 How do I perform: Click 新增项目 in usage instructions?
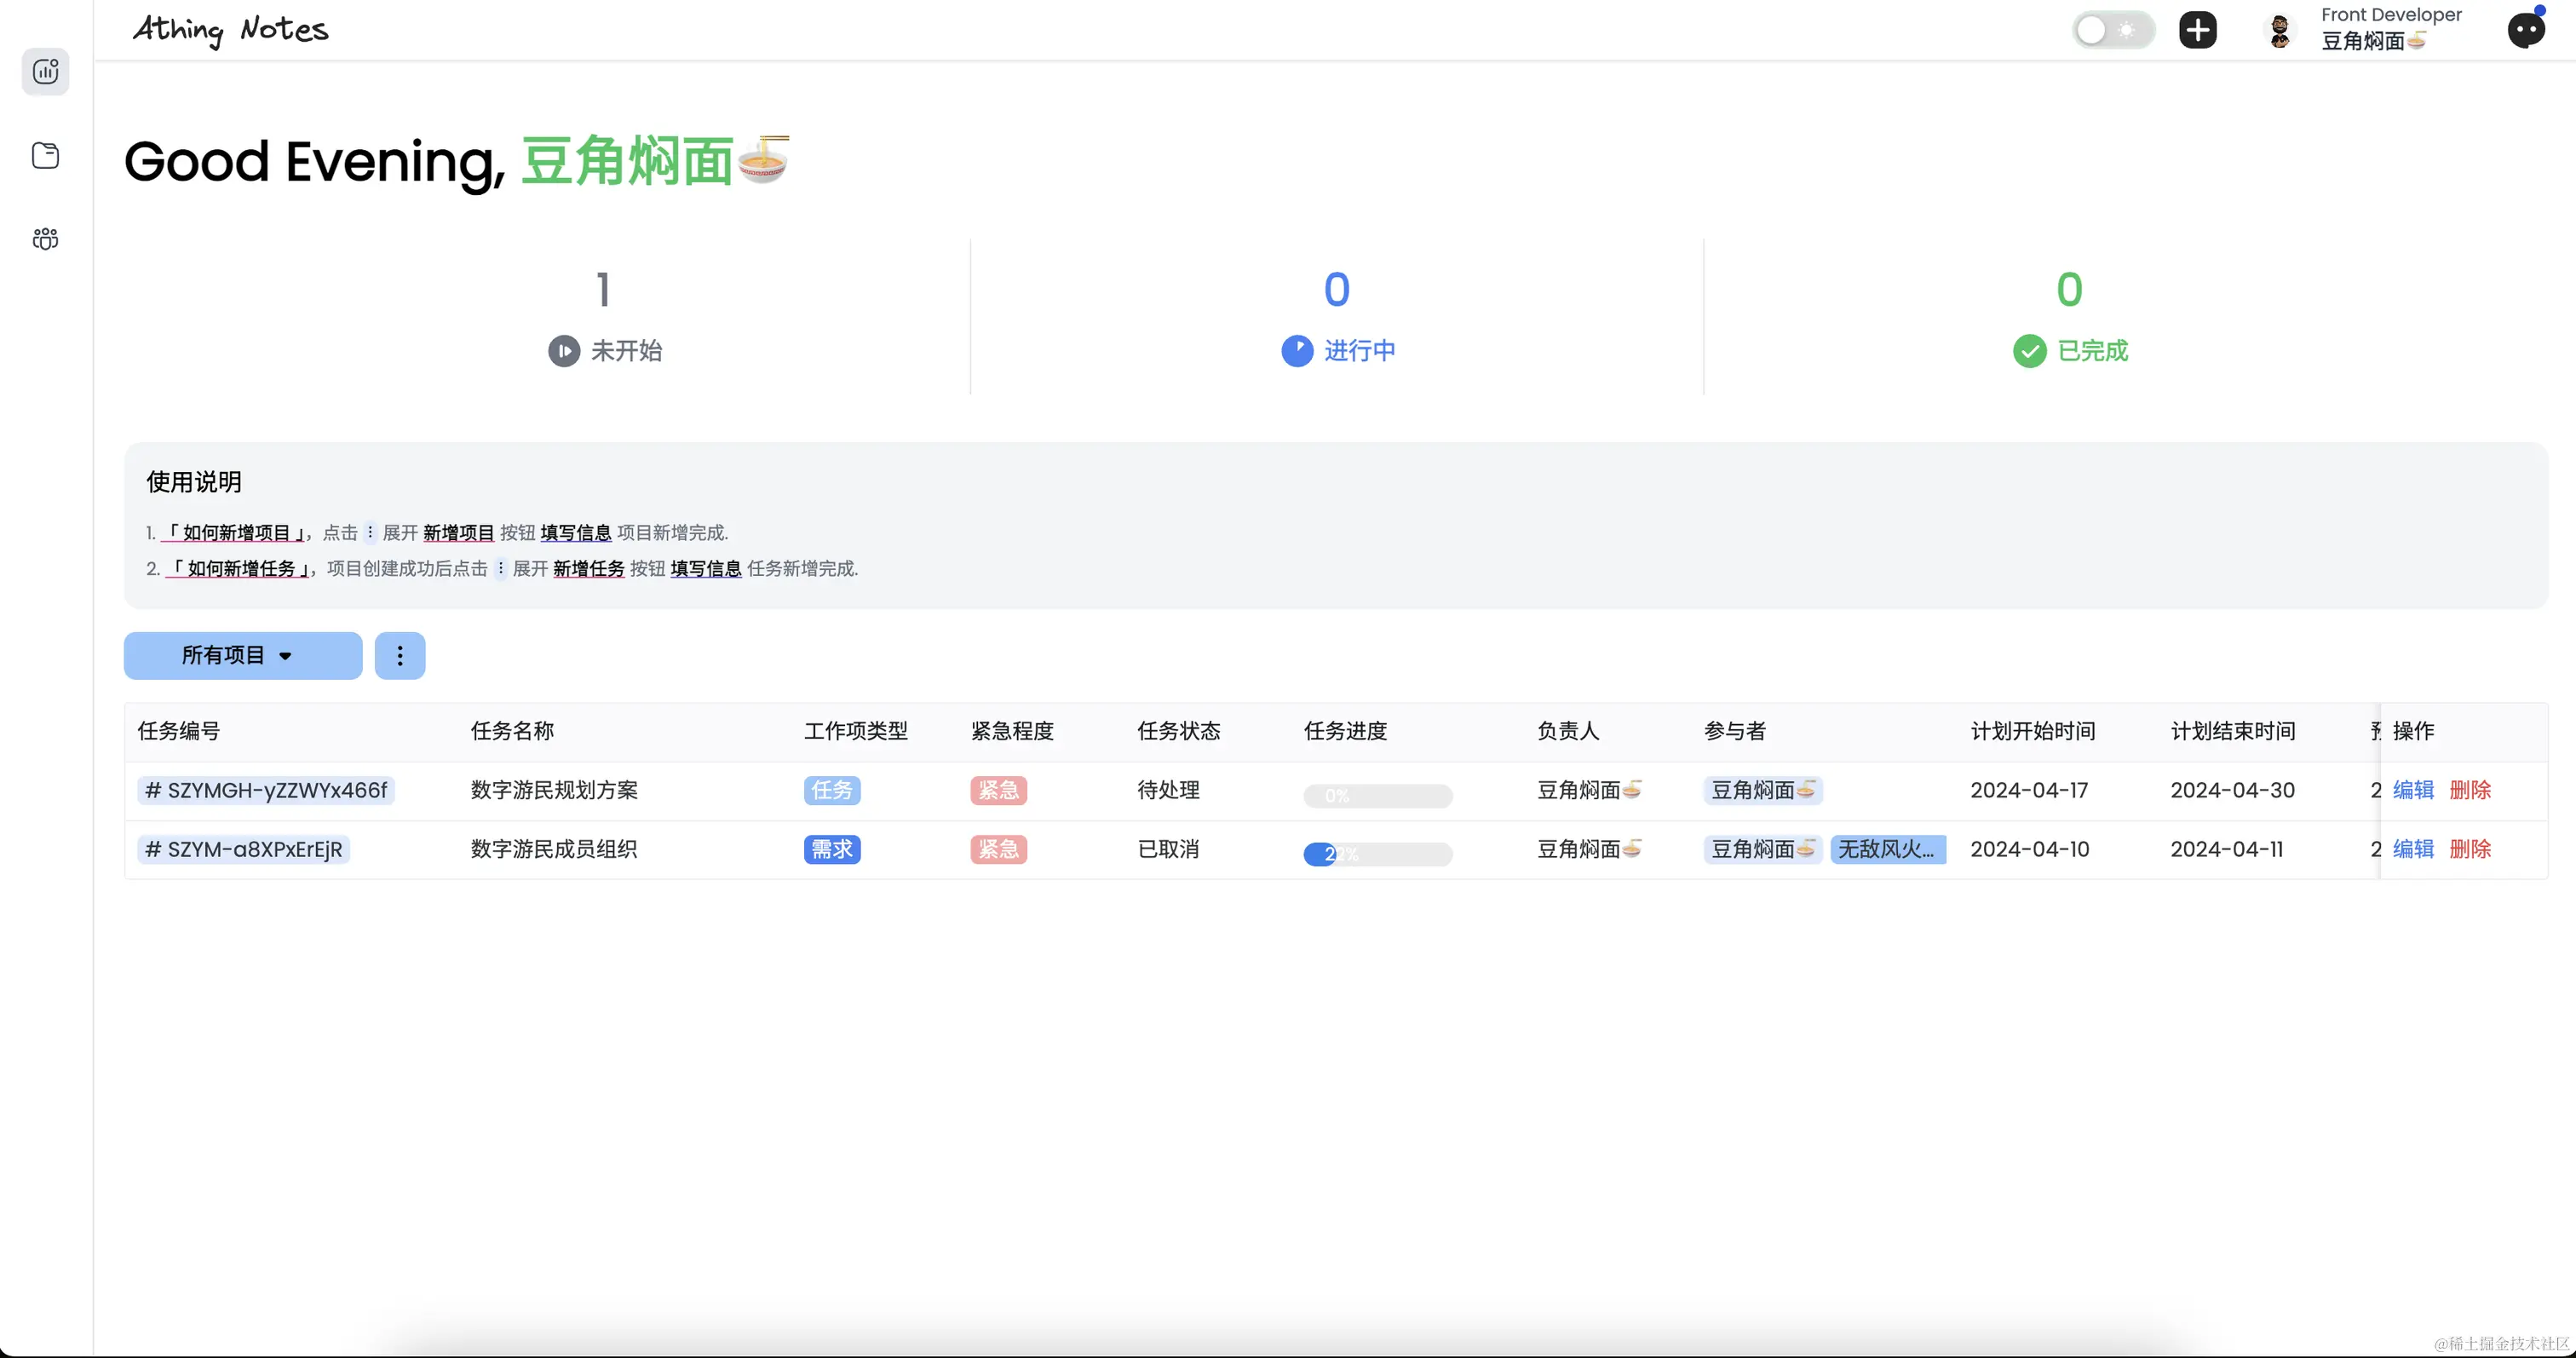point(459,532)
